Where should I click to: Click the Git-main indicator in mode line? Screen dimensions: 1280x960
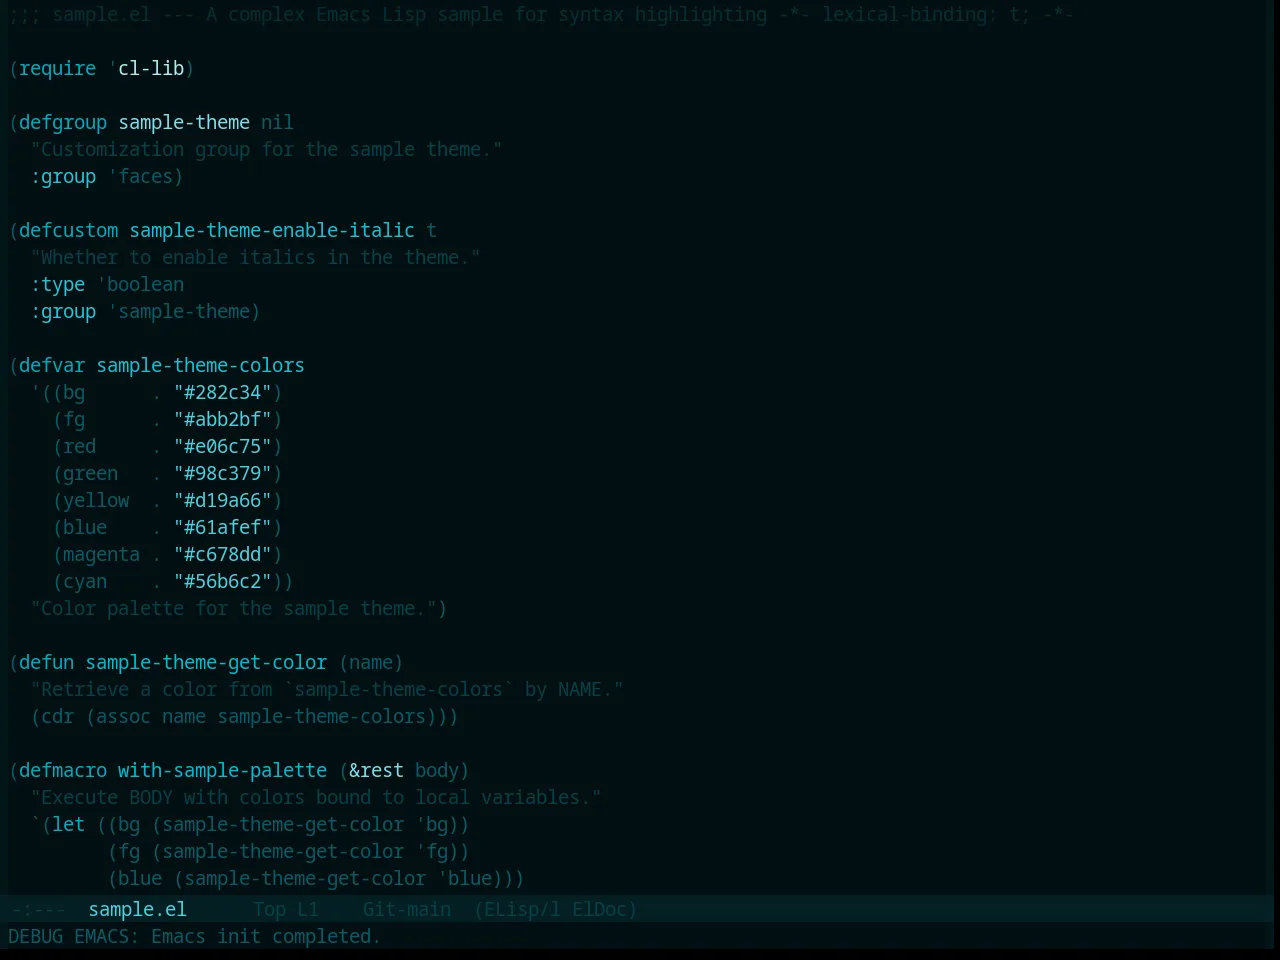click(406, 909)
